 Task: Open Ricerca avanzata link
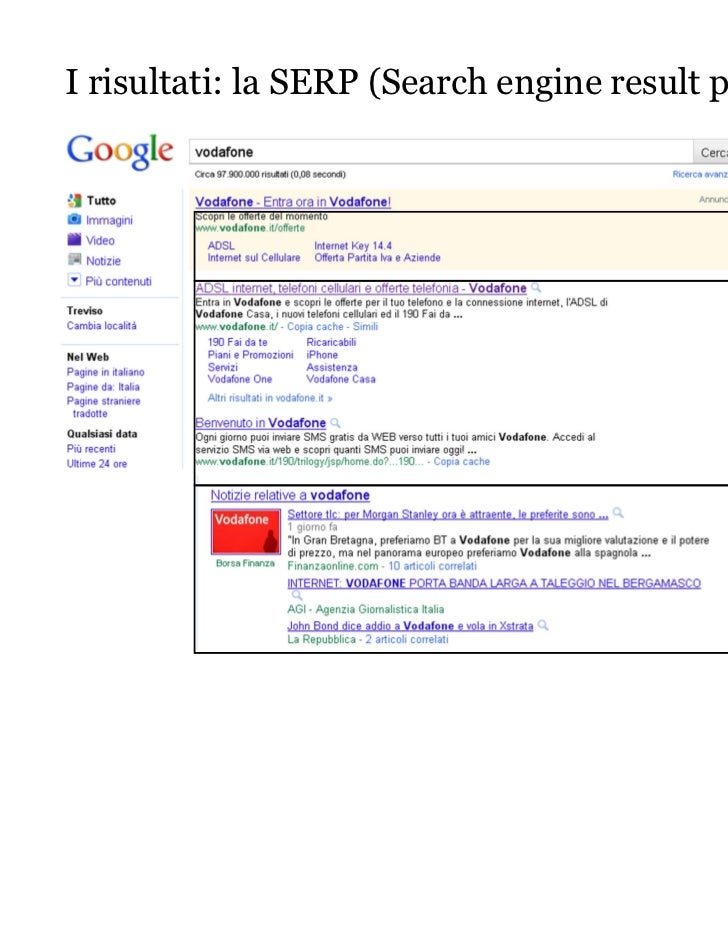pyautogui.click(x=700, y=174)
